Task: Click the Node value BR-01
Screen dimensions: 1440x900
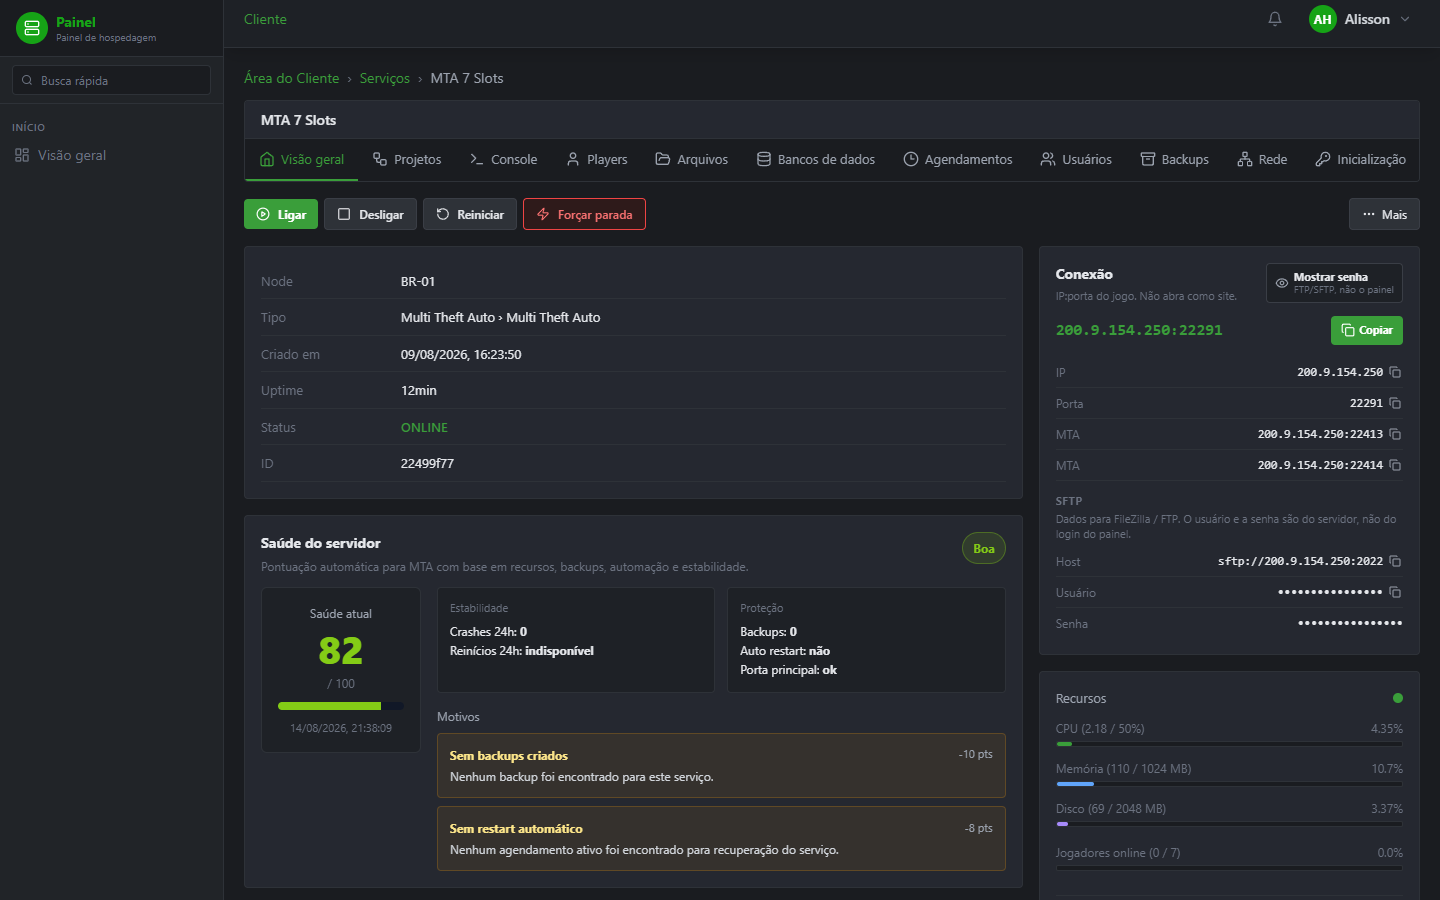Action: pos(418,281)
